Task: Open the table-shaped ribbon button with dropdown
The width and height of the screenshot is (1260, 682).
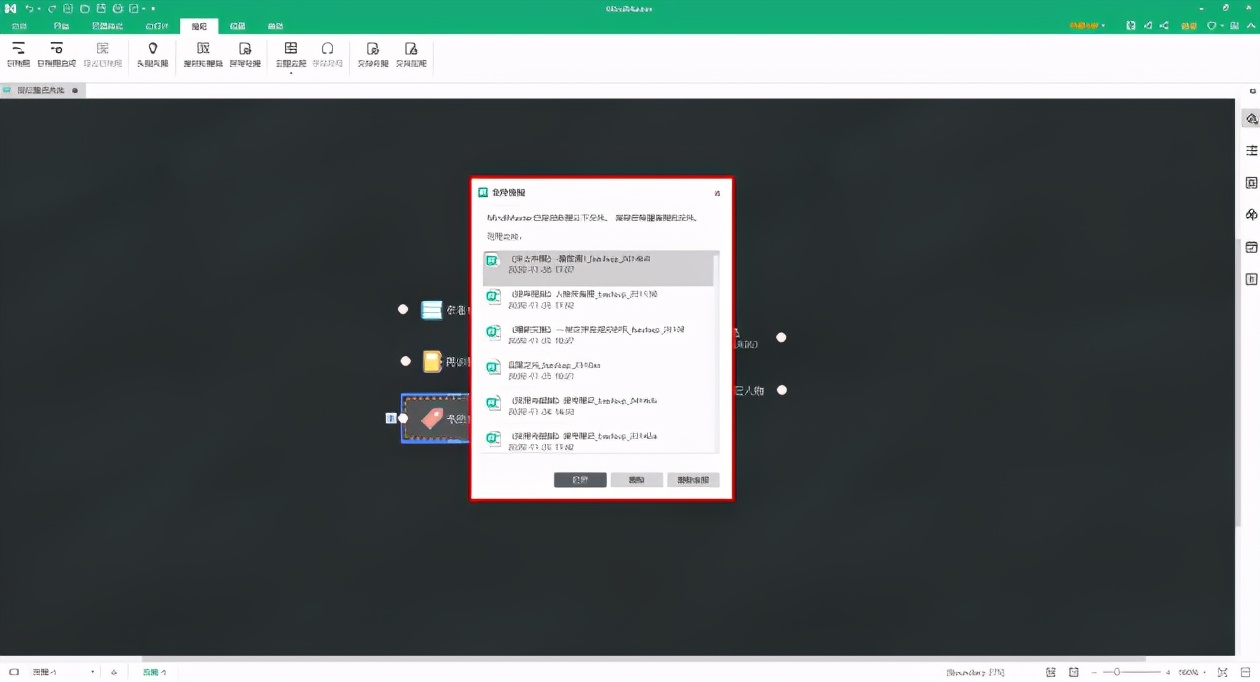Action: [291, 56]
